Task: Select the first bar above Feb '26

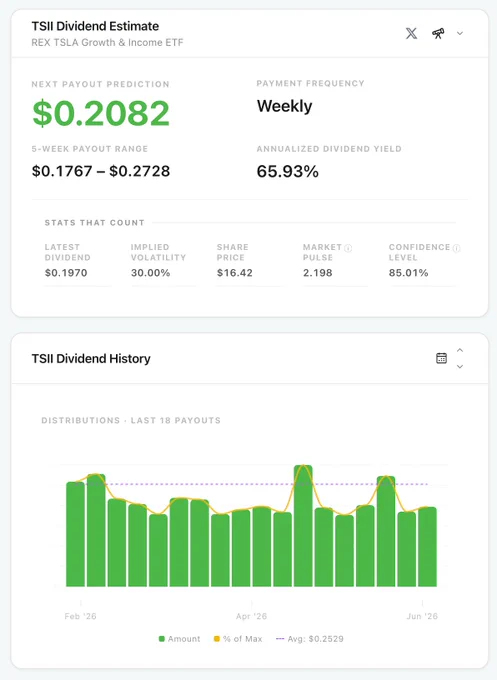Action: click(75, 534)
